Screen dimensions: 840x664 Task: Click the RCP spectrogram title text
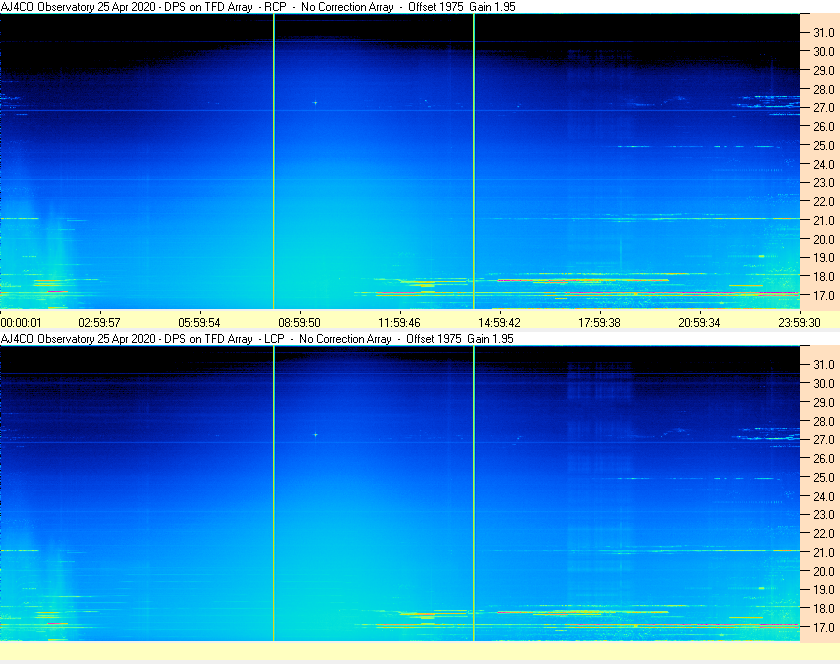point(258,7)
